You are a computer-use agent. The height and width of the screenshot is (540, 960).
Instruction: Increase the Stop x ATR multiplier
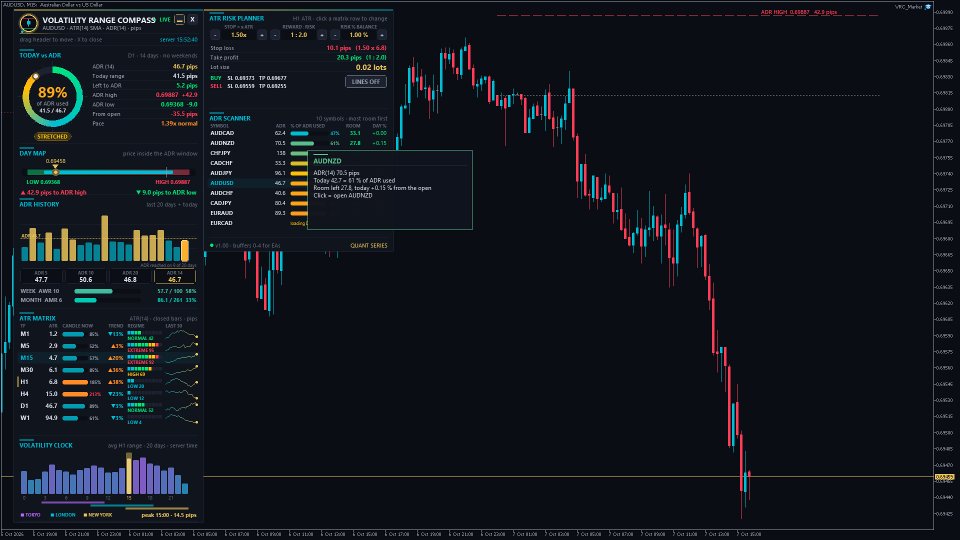coord(262,35)
